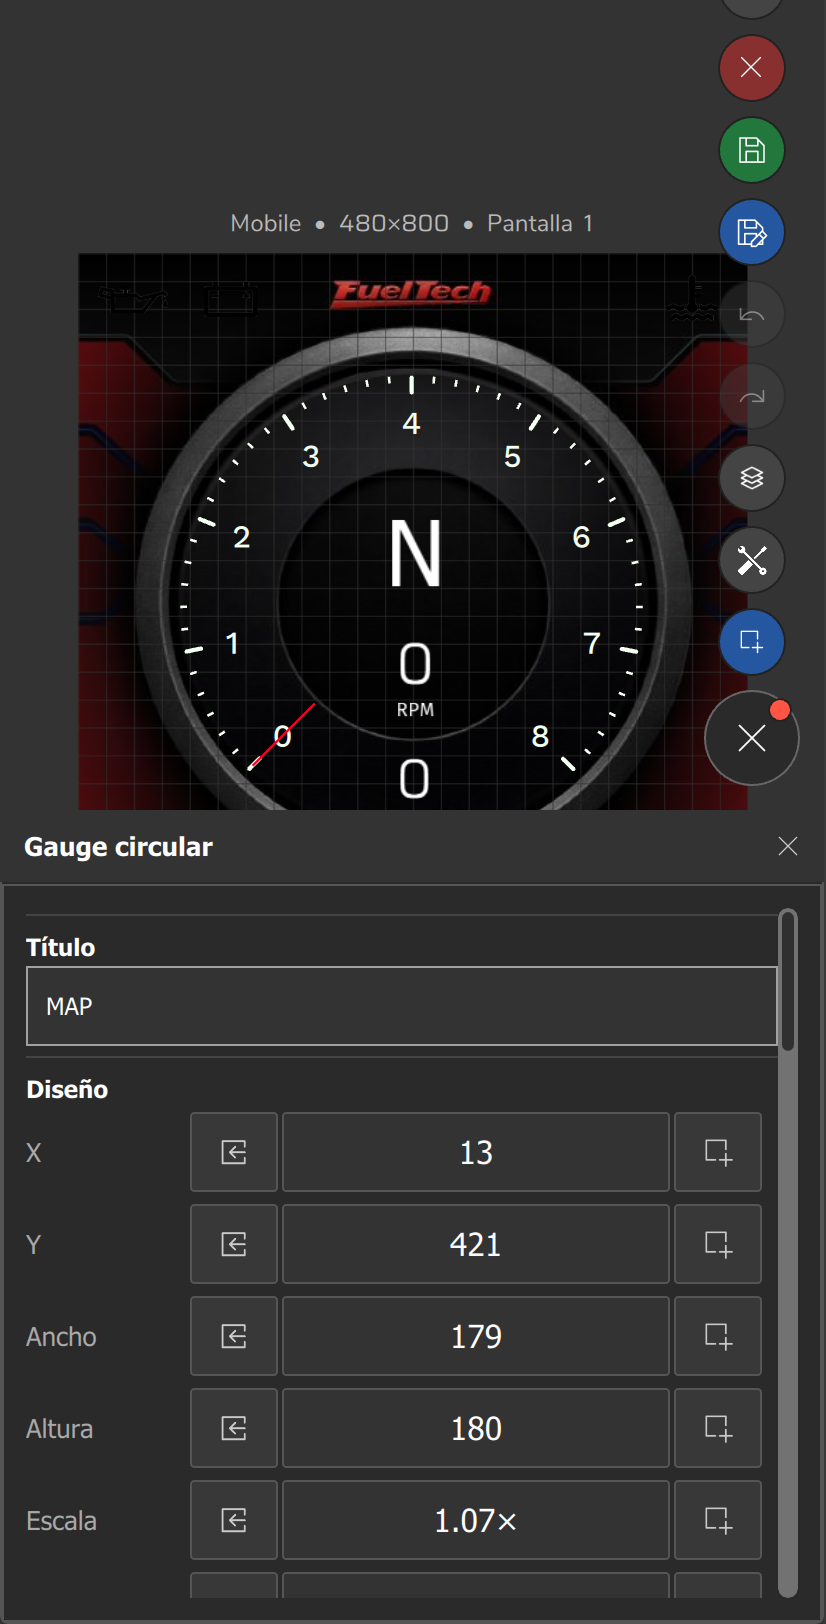Click the X value field showing 13
826x1624 pixels.
476,1152
